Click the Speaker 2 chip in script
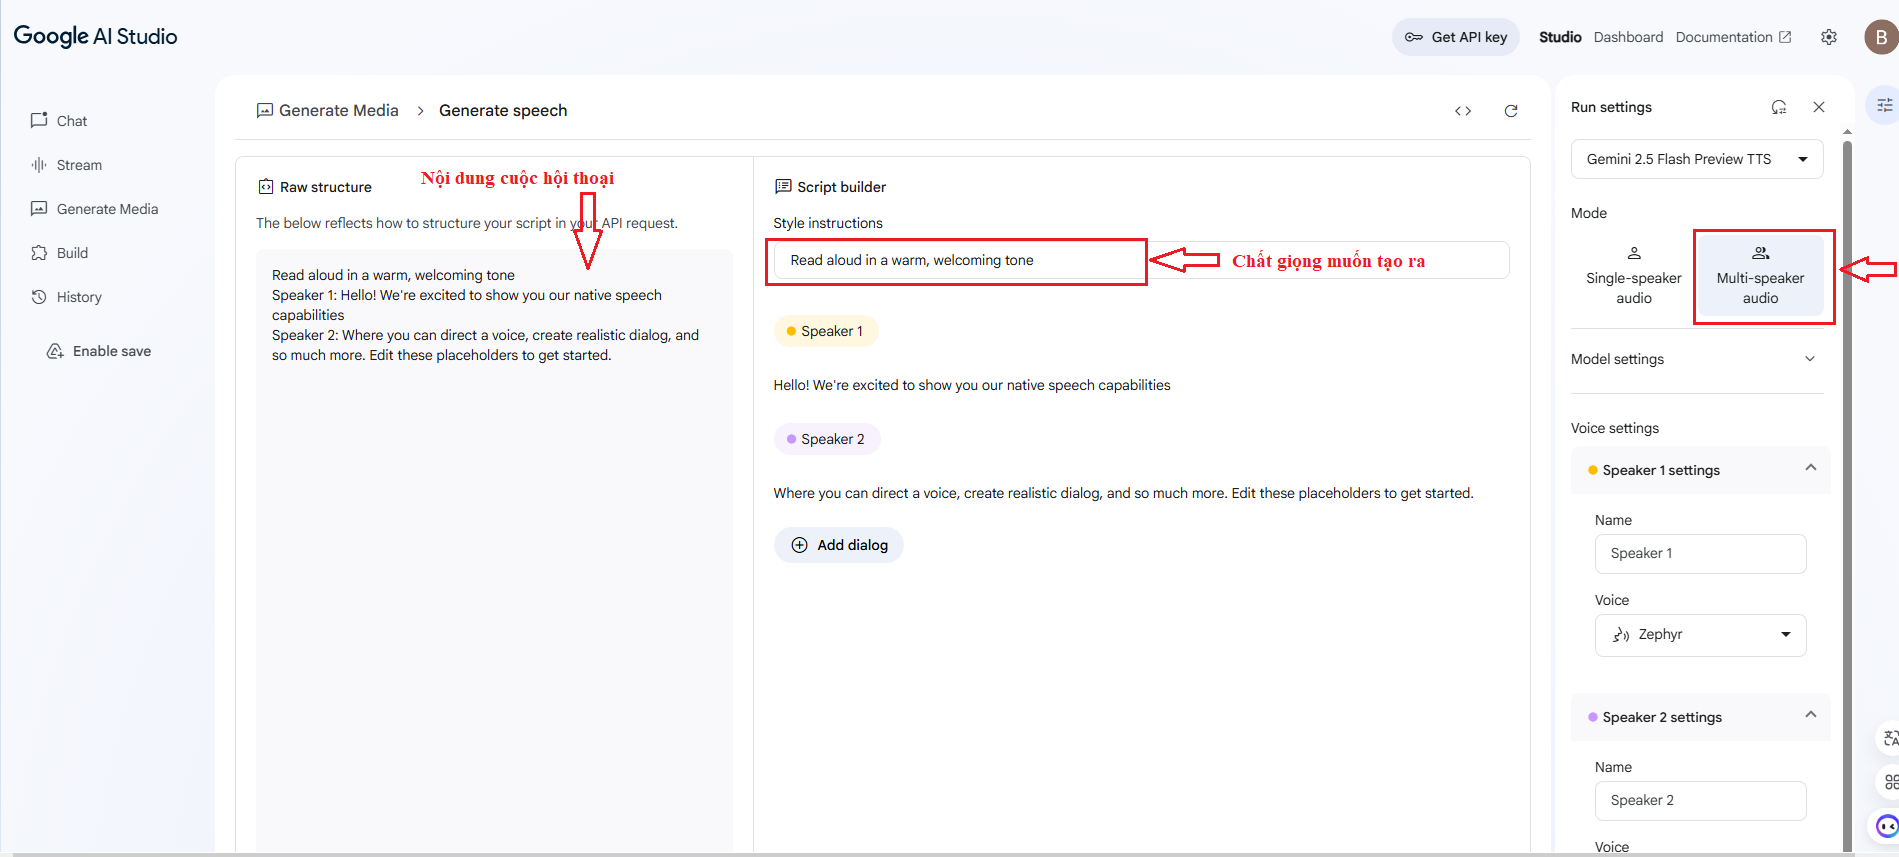This screenshot has height=857, width=1899. coord(827,439)
